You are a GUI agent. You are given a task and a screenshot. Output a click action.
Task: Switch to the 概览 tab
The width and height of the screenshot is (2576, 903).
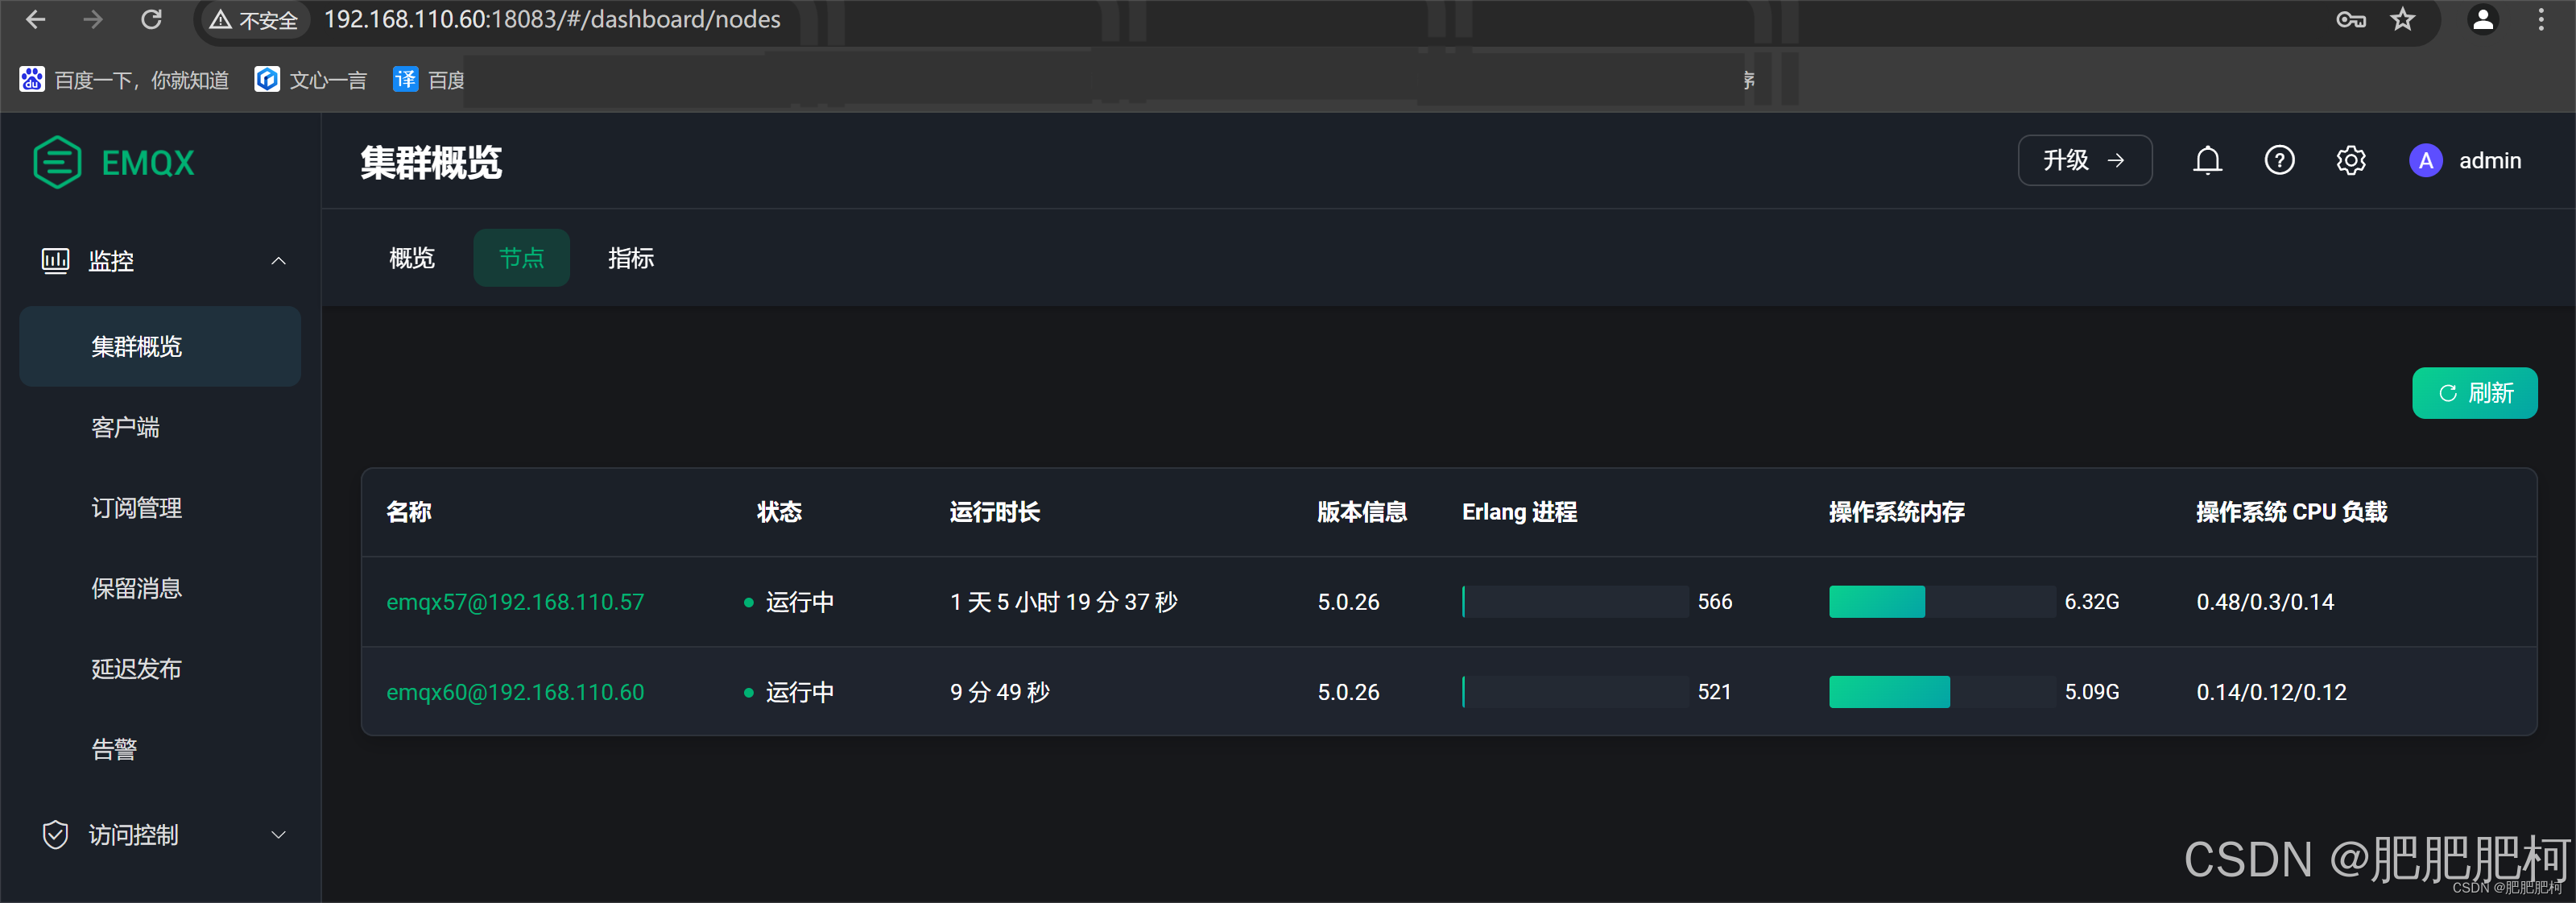[412, 258]
